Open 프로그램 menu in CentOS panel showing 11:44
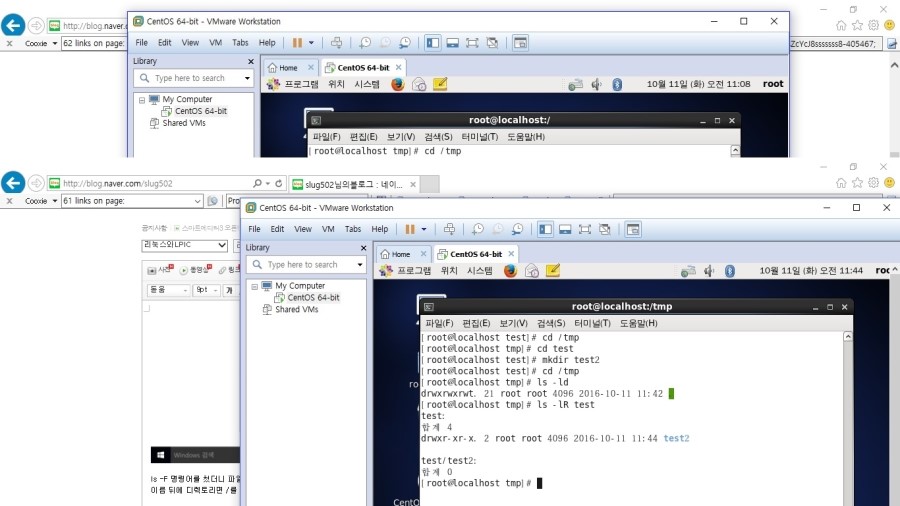Viewport: 900px width, 506px height. pos(414,271)
